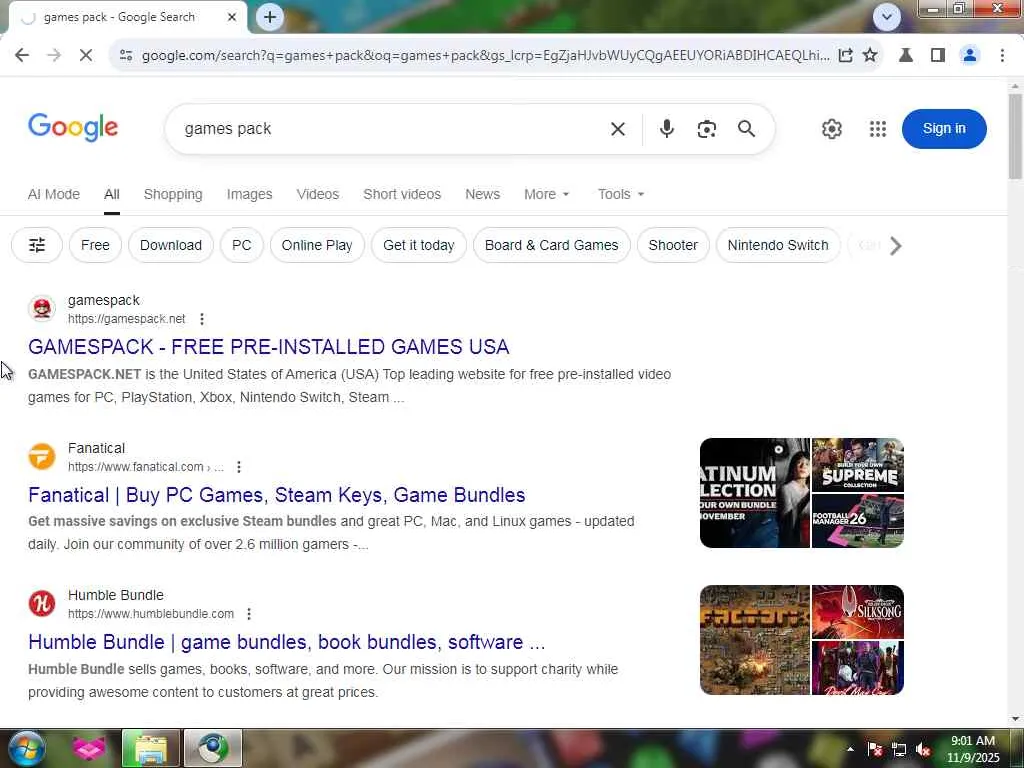Switch to AI Mode tab
Image resolution: width=1024 pixels, height=768 pixels.
click(54, 195)
